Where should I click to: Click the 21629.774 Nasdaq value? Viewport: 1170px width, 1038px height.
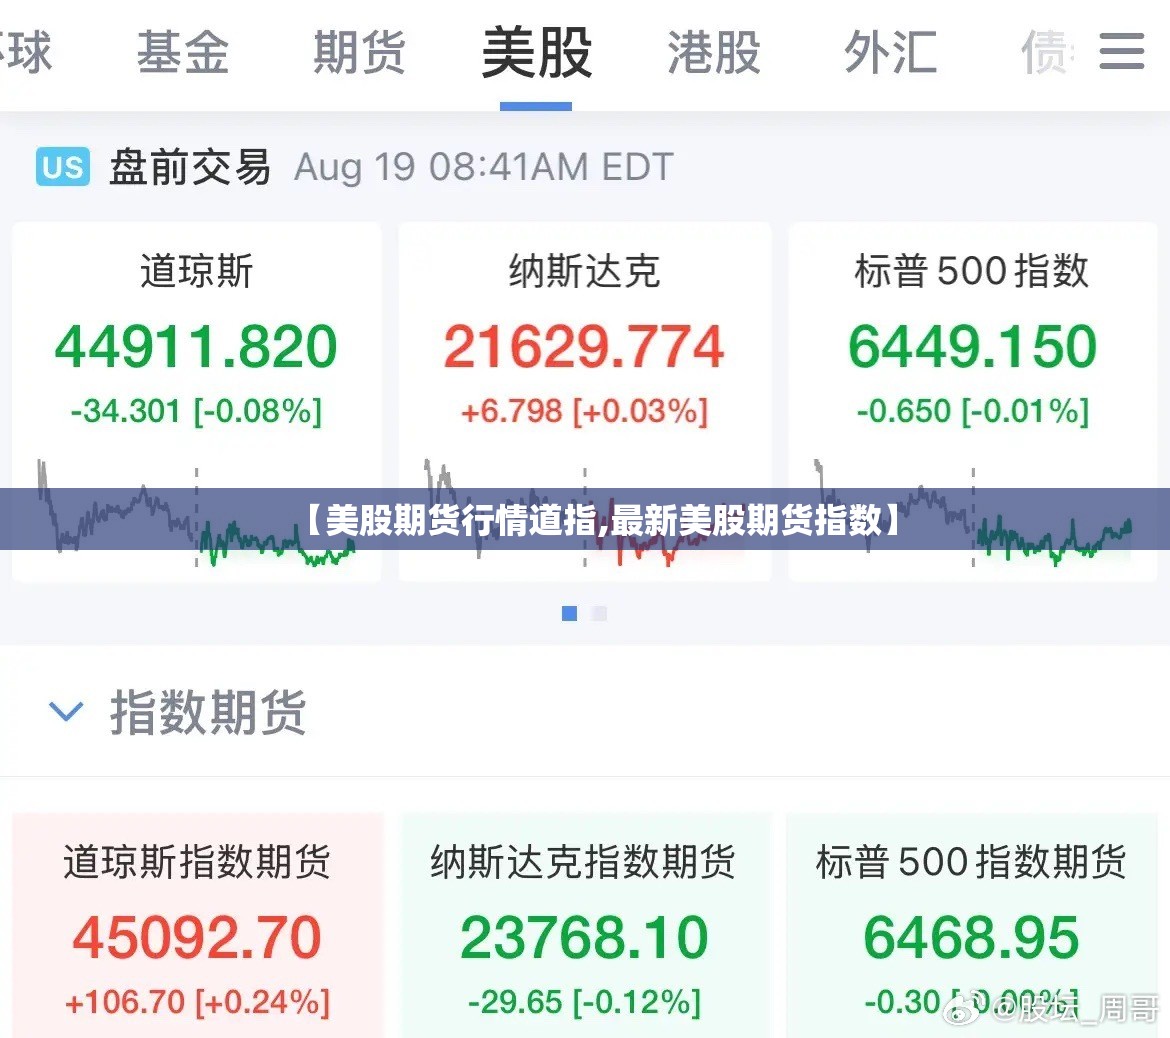tap(584, 347)
